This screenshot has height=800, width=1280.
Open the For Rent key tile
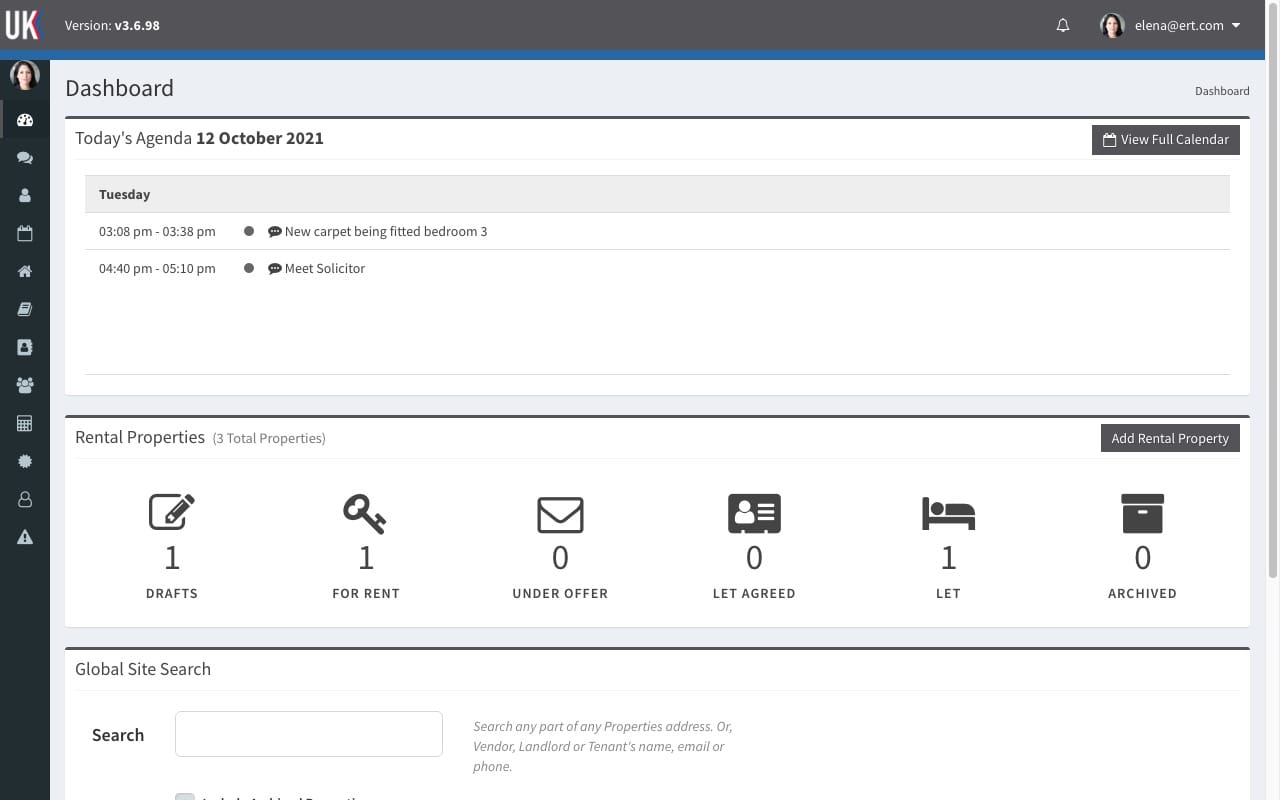click(366, 546)
